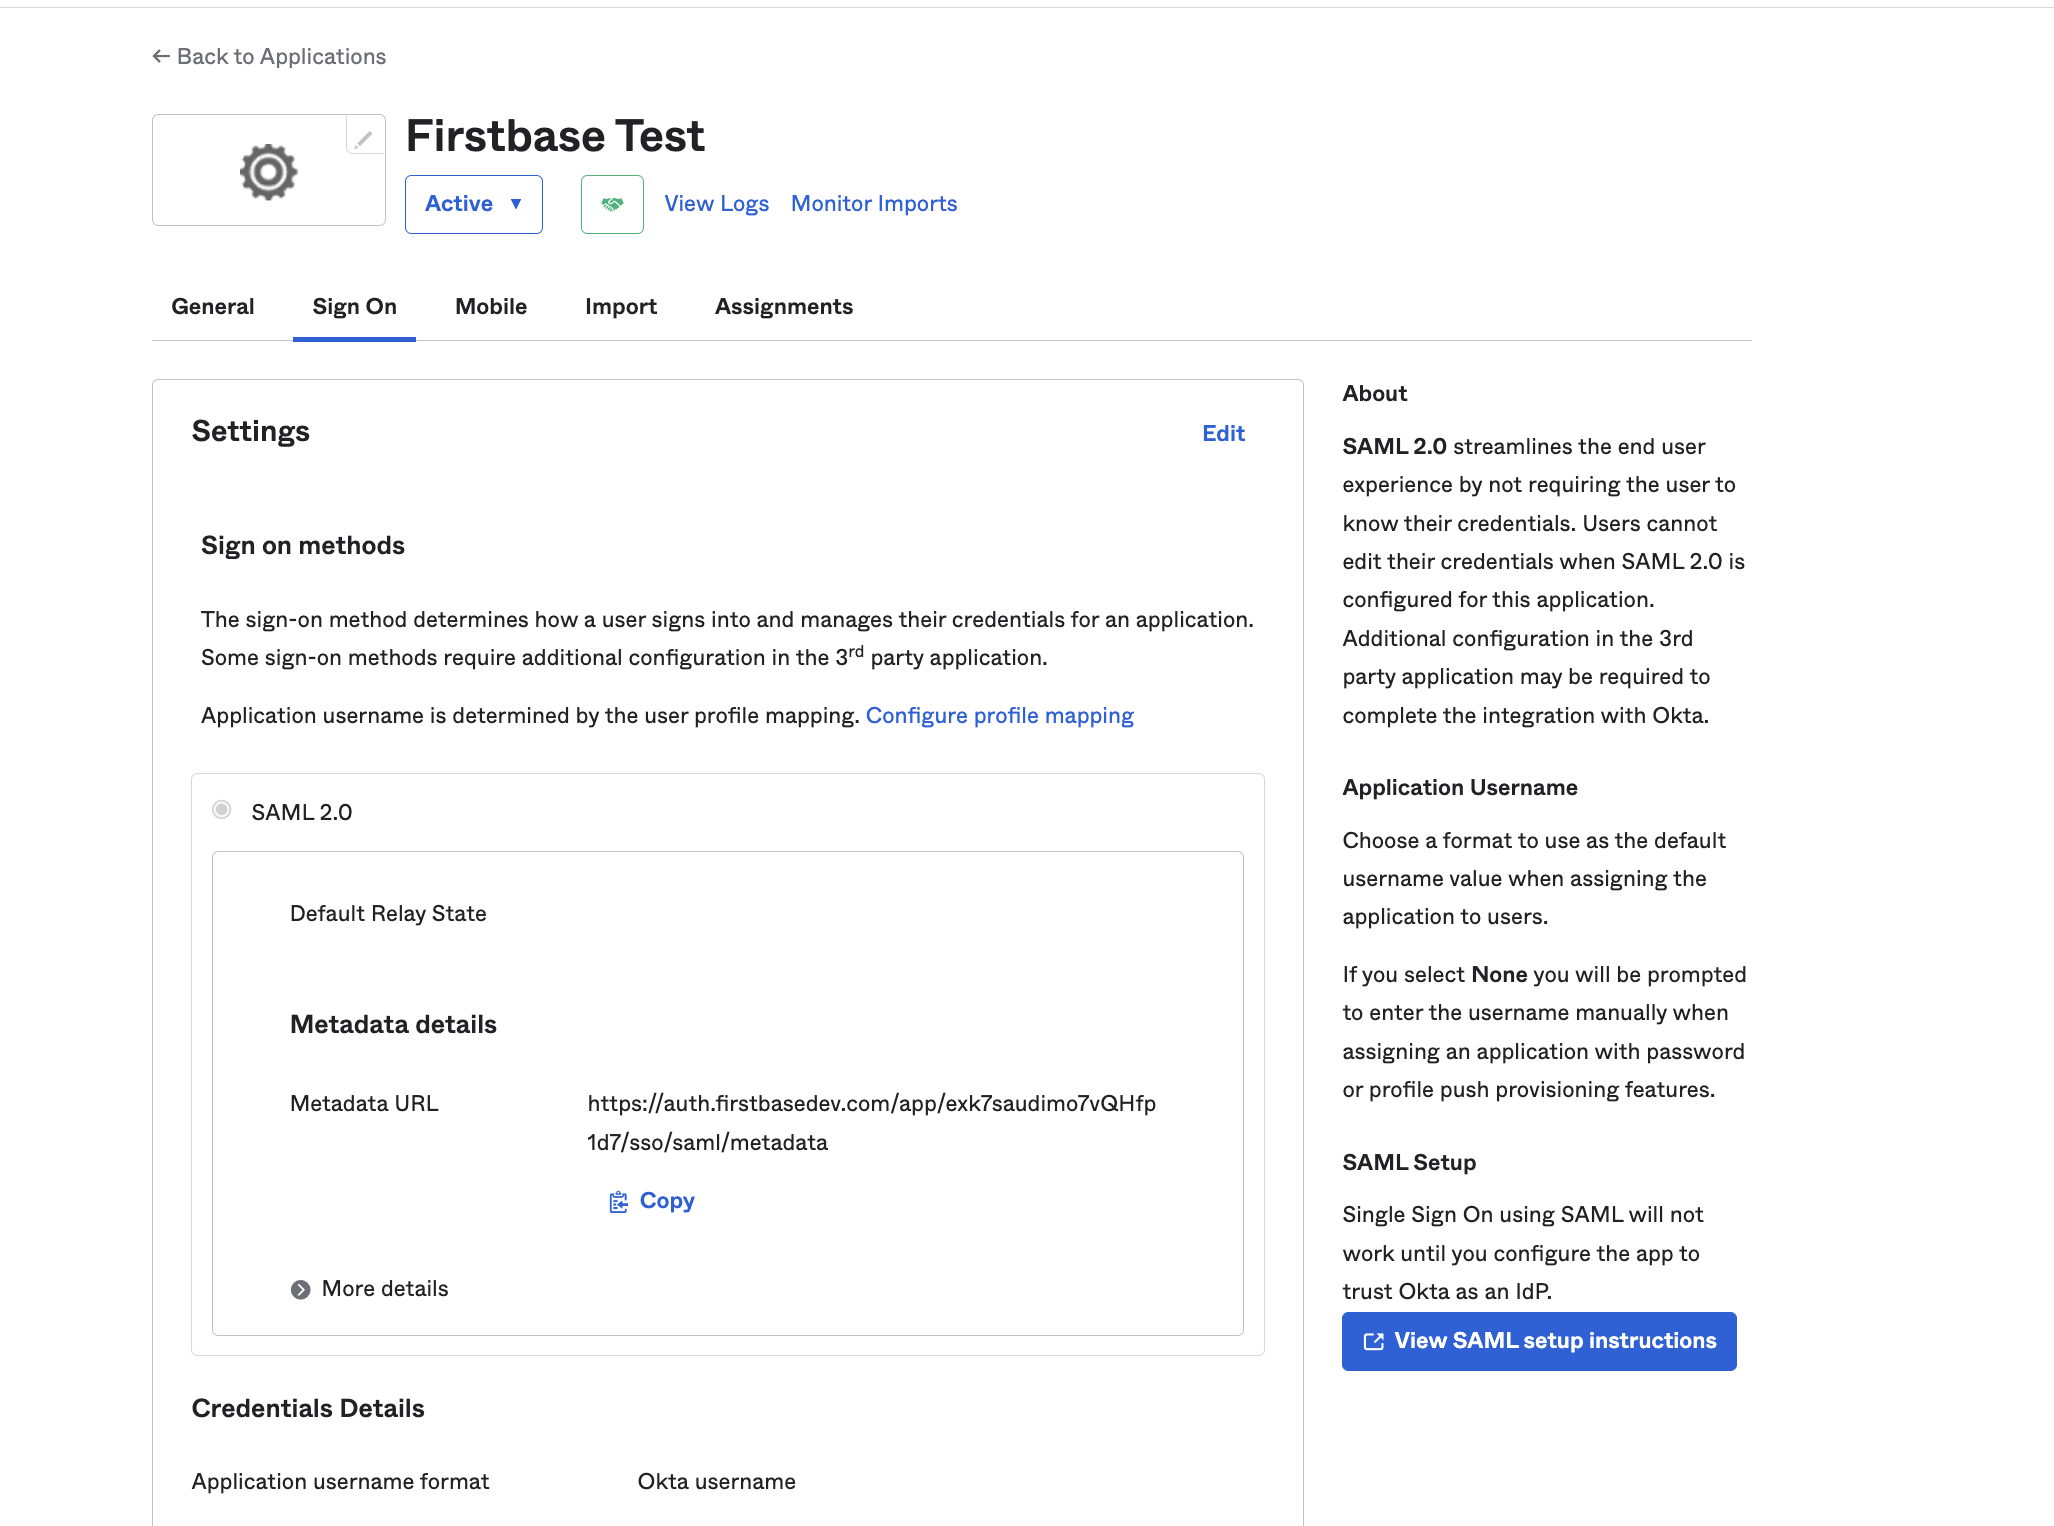Click the Application username format label
This screenshot has height=1526, width=2054.
tap(340, 1482)
